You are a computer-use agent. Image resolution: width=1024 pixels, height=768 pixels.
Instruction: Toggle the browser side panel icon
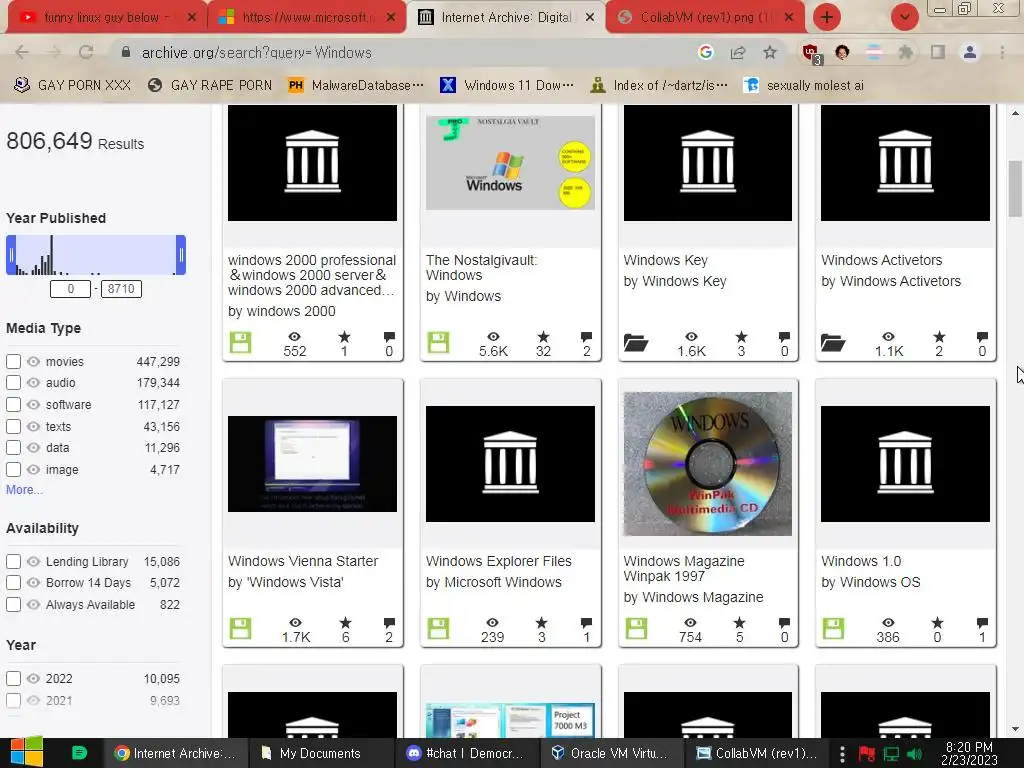click(x=938, y=52)
